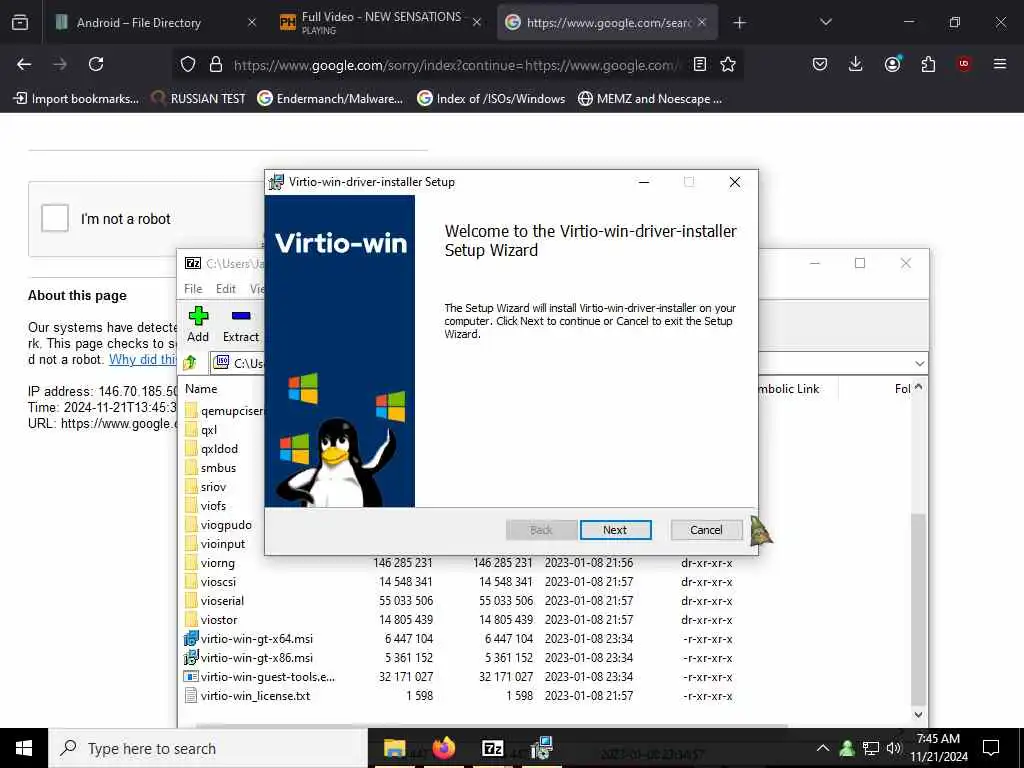Click Next in Virtio-win setup wizard
The height and width of the screenshot is (768, 1024).
(615, 530)
